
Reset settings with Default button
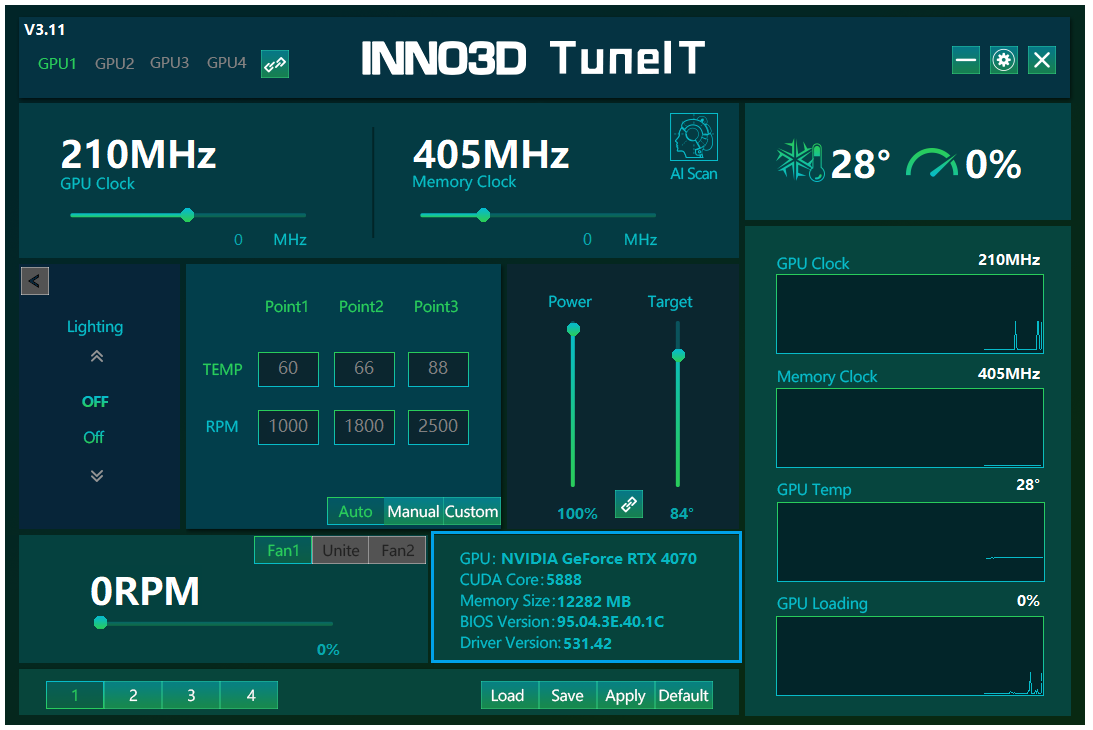tap(683, 695)
